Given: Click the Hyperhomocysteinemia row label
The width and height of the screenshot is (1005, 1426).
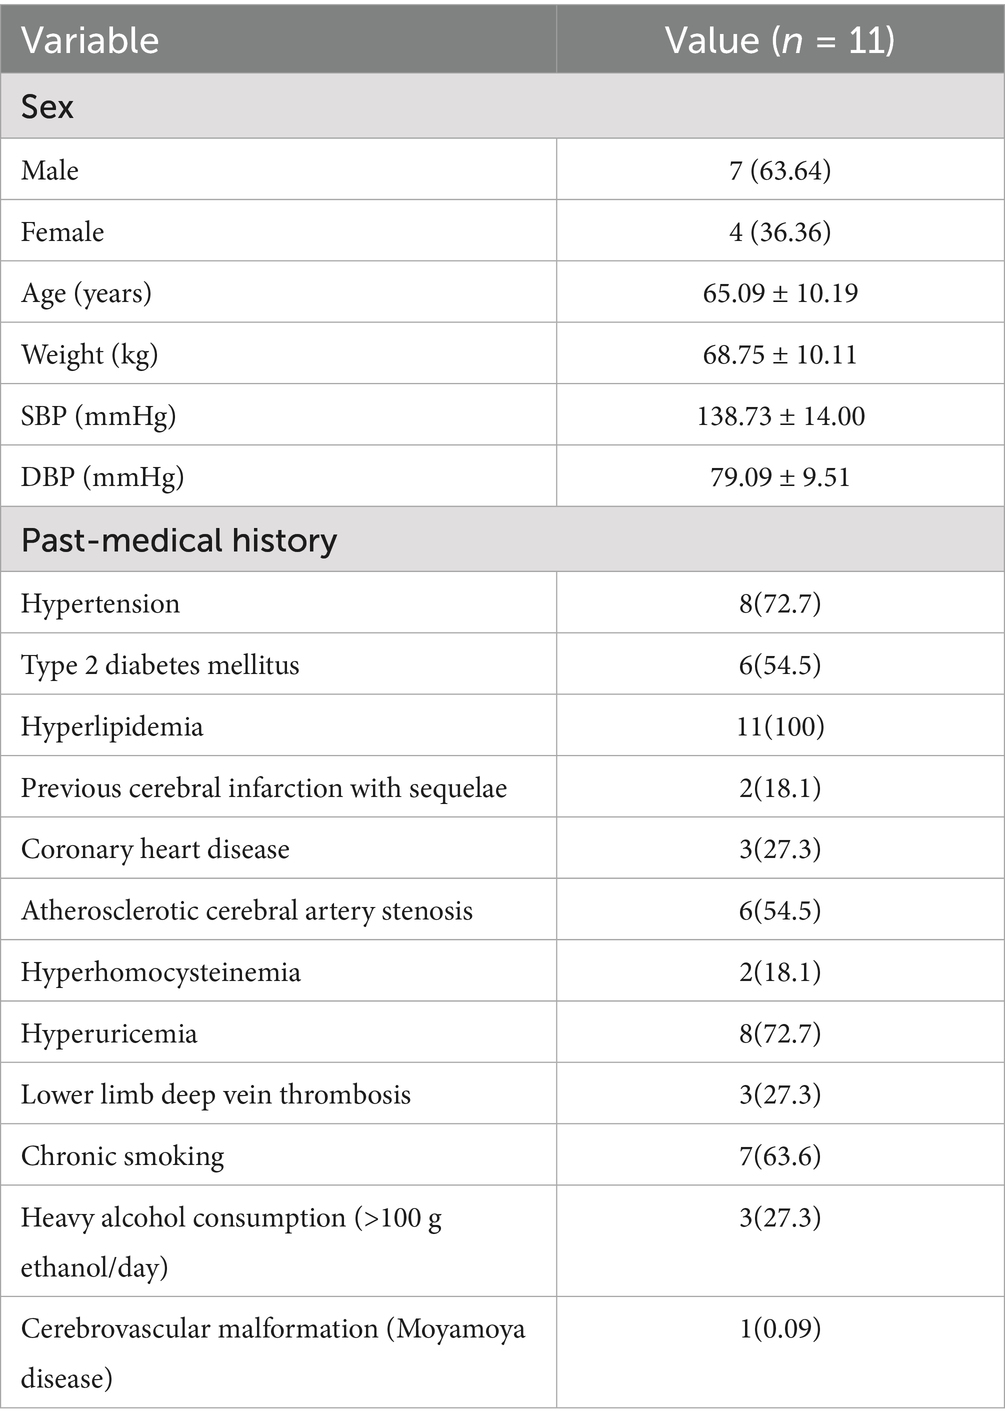Looking at the screenshot, I should pos(160,972).
